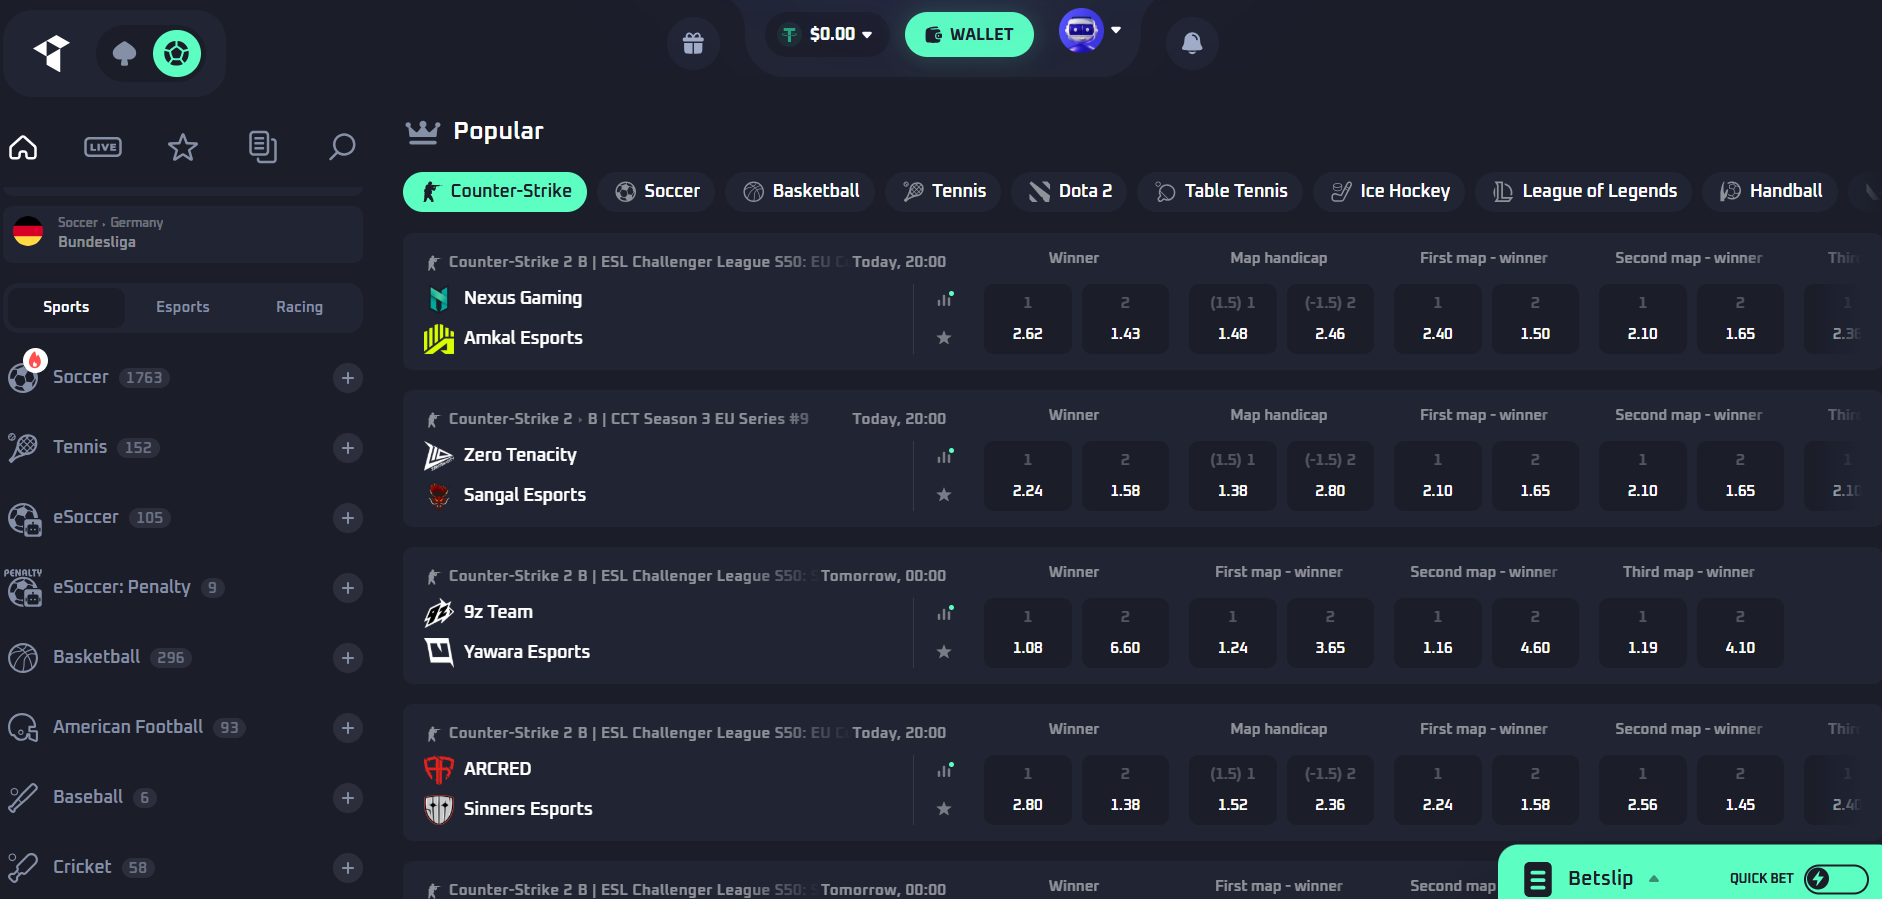Star the 9z Team vs Yawara match
The image size is (1882, 899).
[x=943, y=652]
